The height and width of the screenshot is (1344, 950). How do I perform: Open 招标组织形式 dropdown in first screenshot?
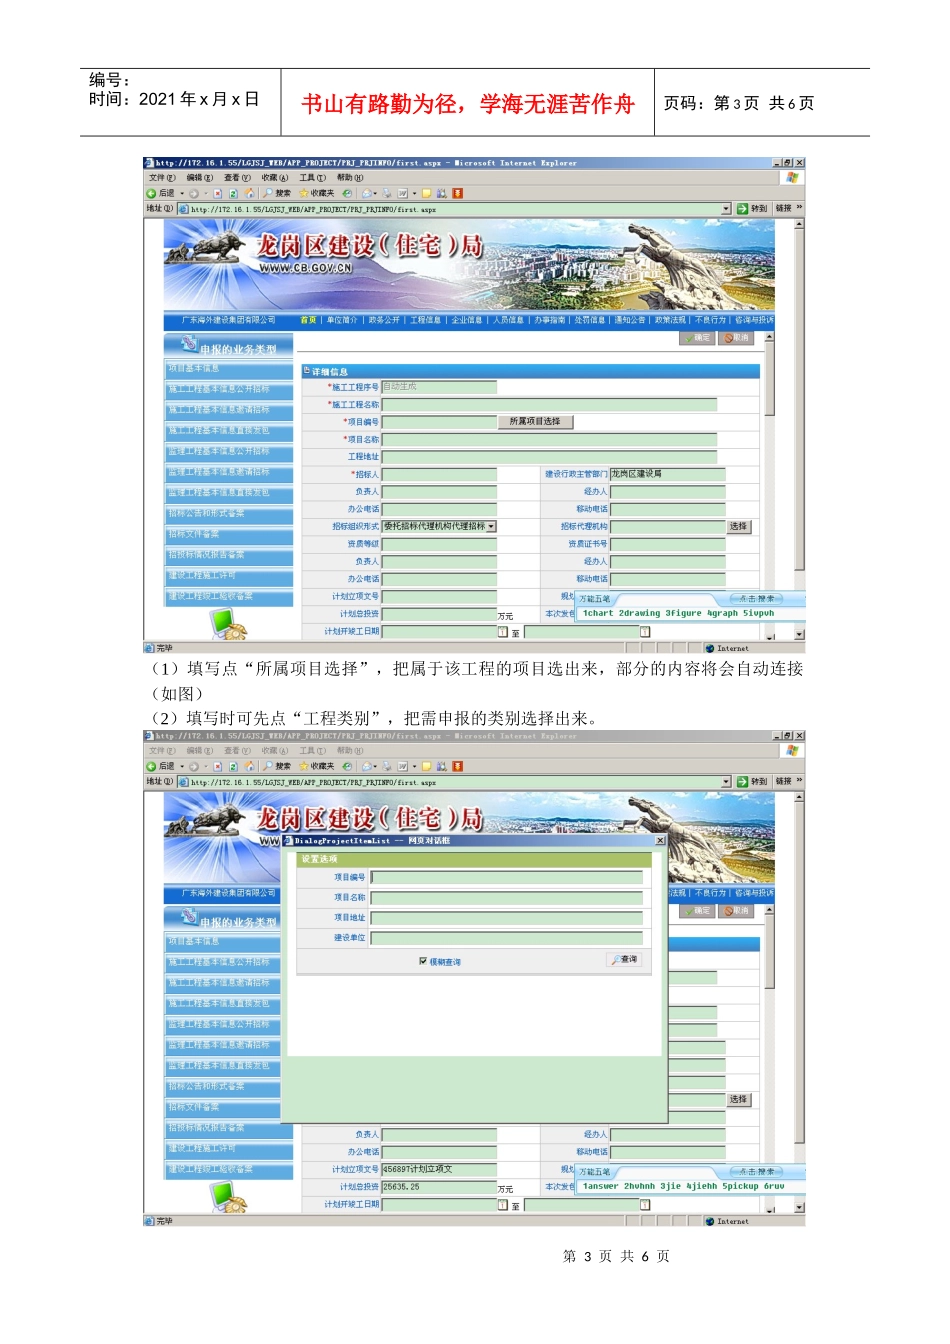491,526
